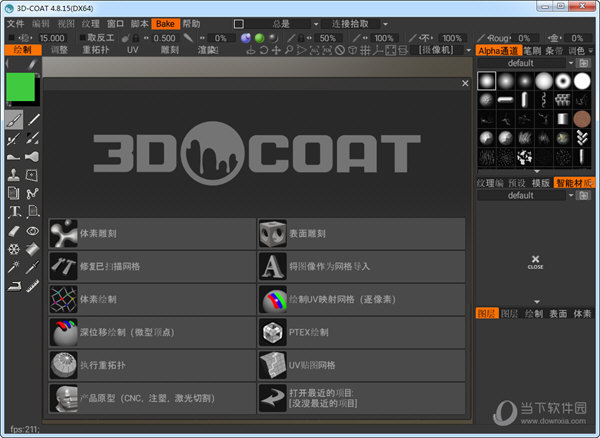Viewport: 600px width, 438px height.
Task: Choose Repair scanned mesh (修复已扫描网格)
Action: click(152, 267)
